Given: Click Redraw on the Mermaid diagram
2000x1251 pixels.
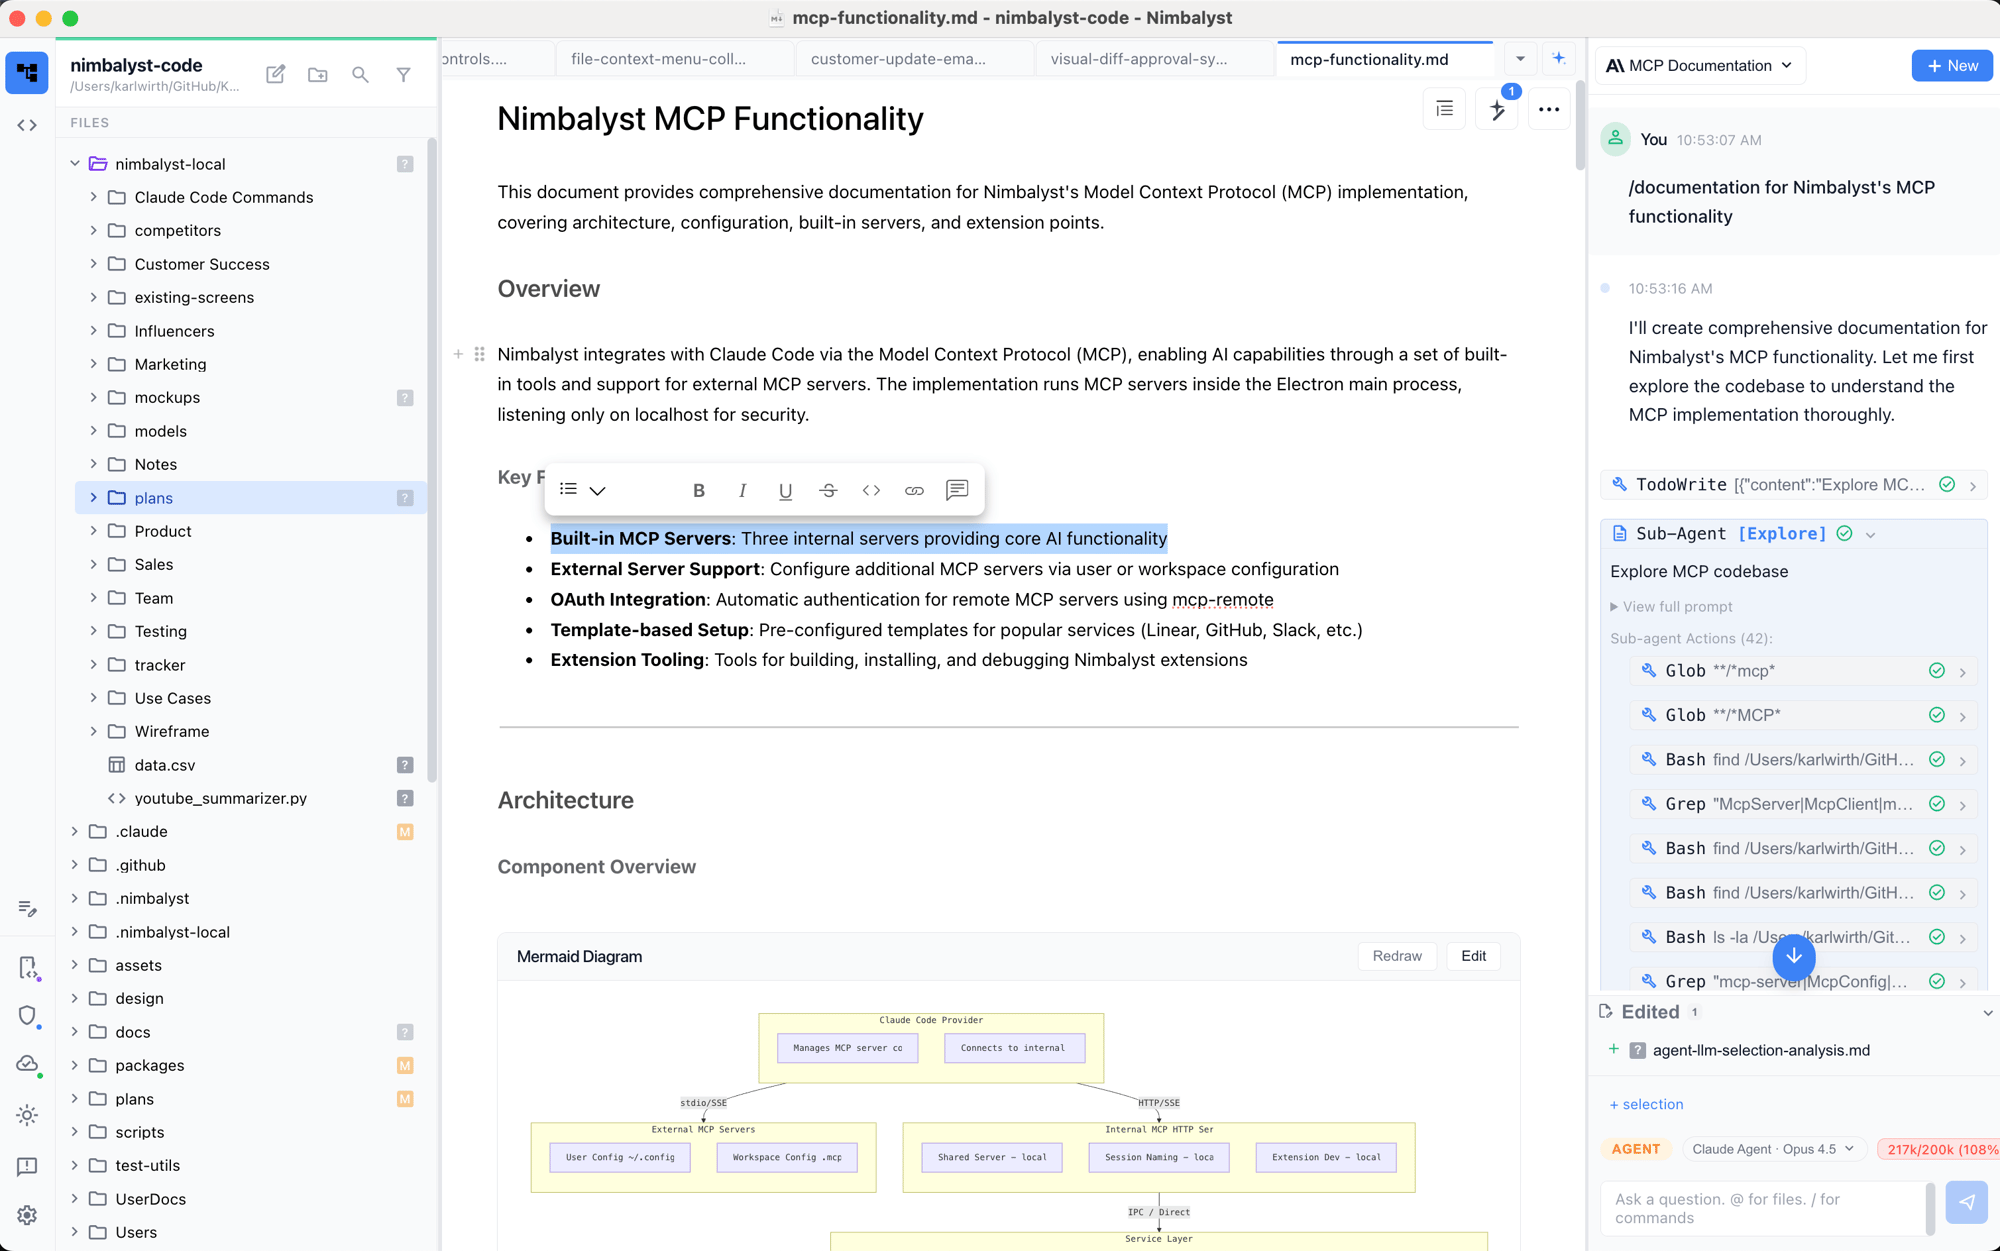Looking at the screenshot, I should [x=1396, y=956].
